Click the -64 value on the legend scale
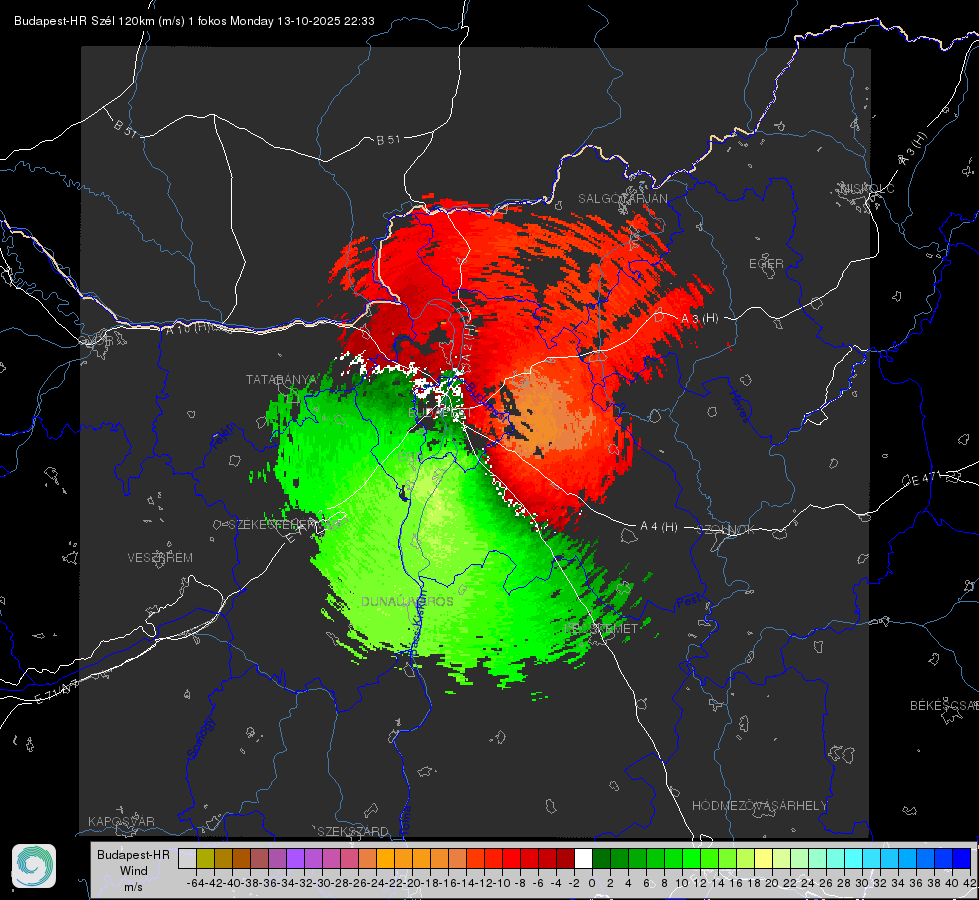The height and width of the screenshot is (900, 979). pyautogui.click(x=196, y=883)
